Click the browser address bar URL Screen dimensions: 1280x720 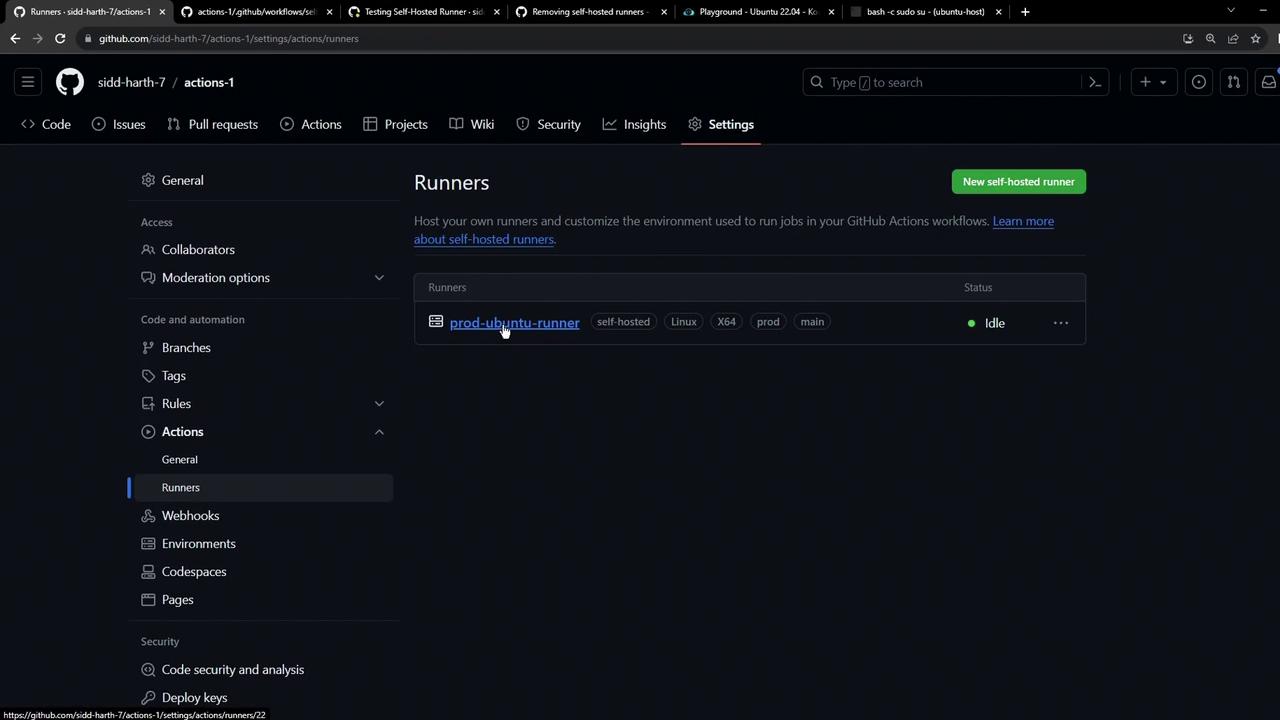pyautogui.click(x=228, y=38)
